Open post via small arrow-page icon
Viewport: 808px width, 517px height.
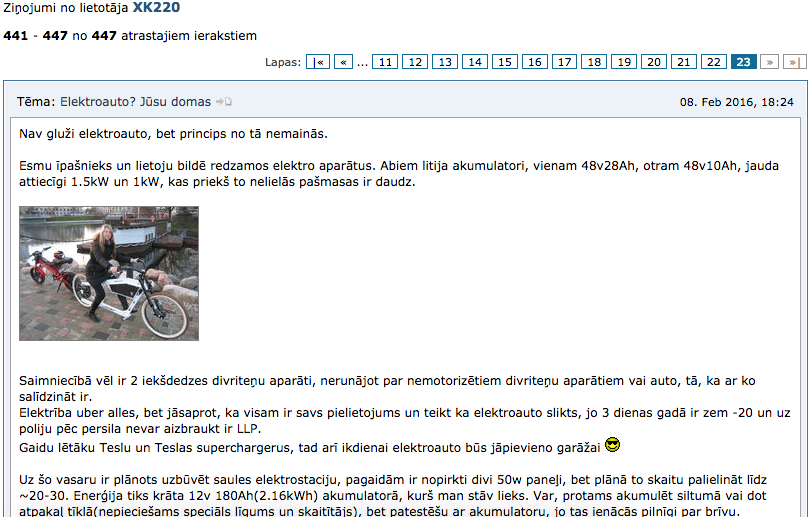[x=224, y=102]
